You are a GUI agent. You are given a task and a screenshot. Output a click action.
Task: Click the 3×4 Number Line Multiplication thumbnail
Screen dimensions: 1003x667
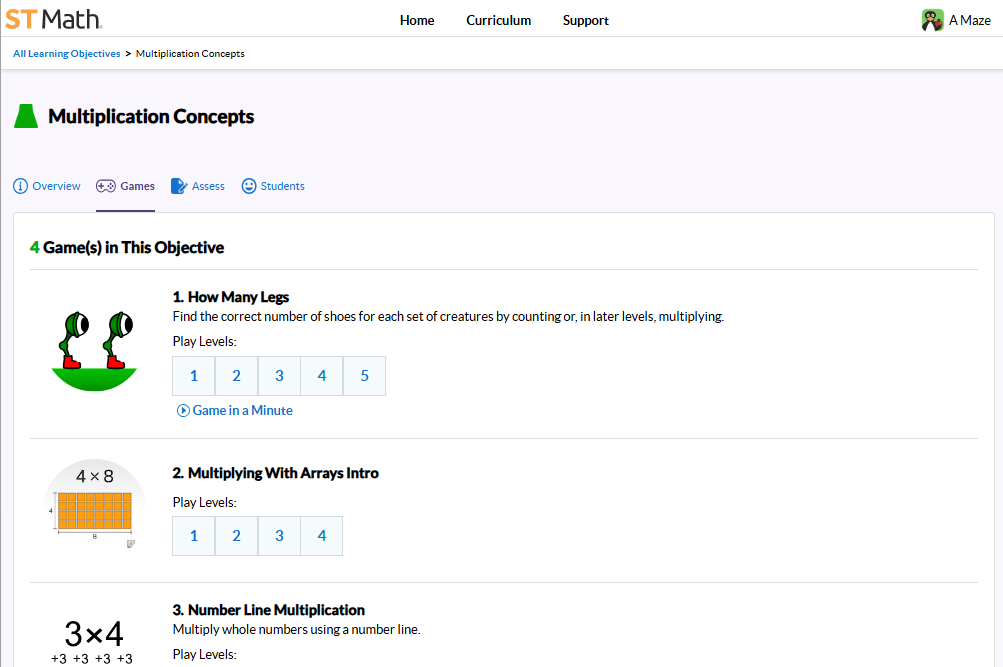click(x=94, y=638)
